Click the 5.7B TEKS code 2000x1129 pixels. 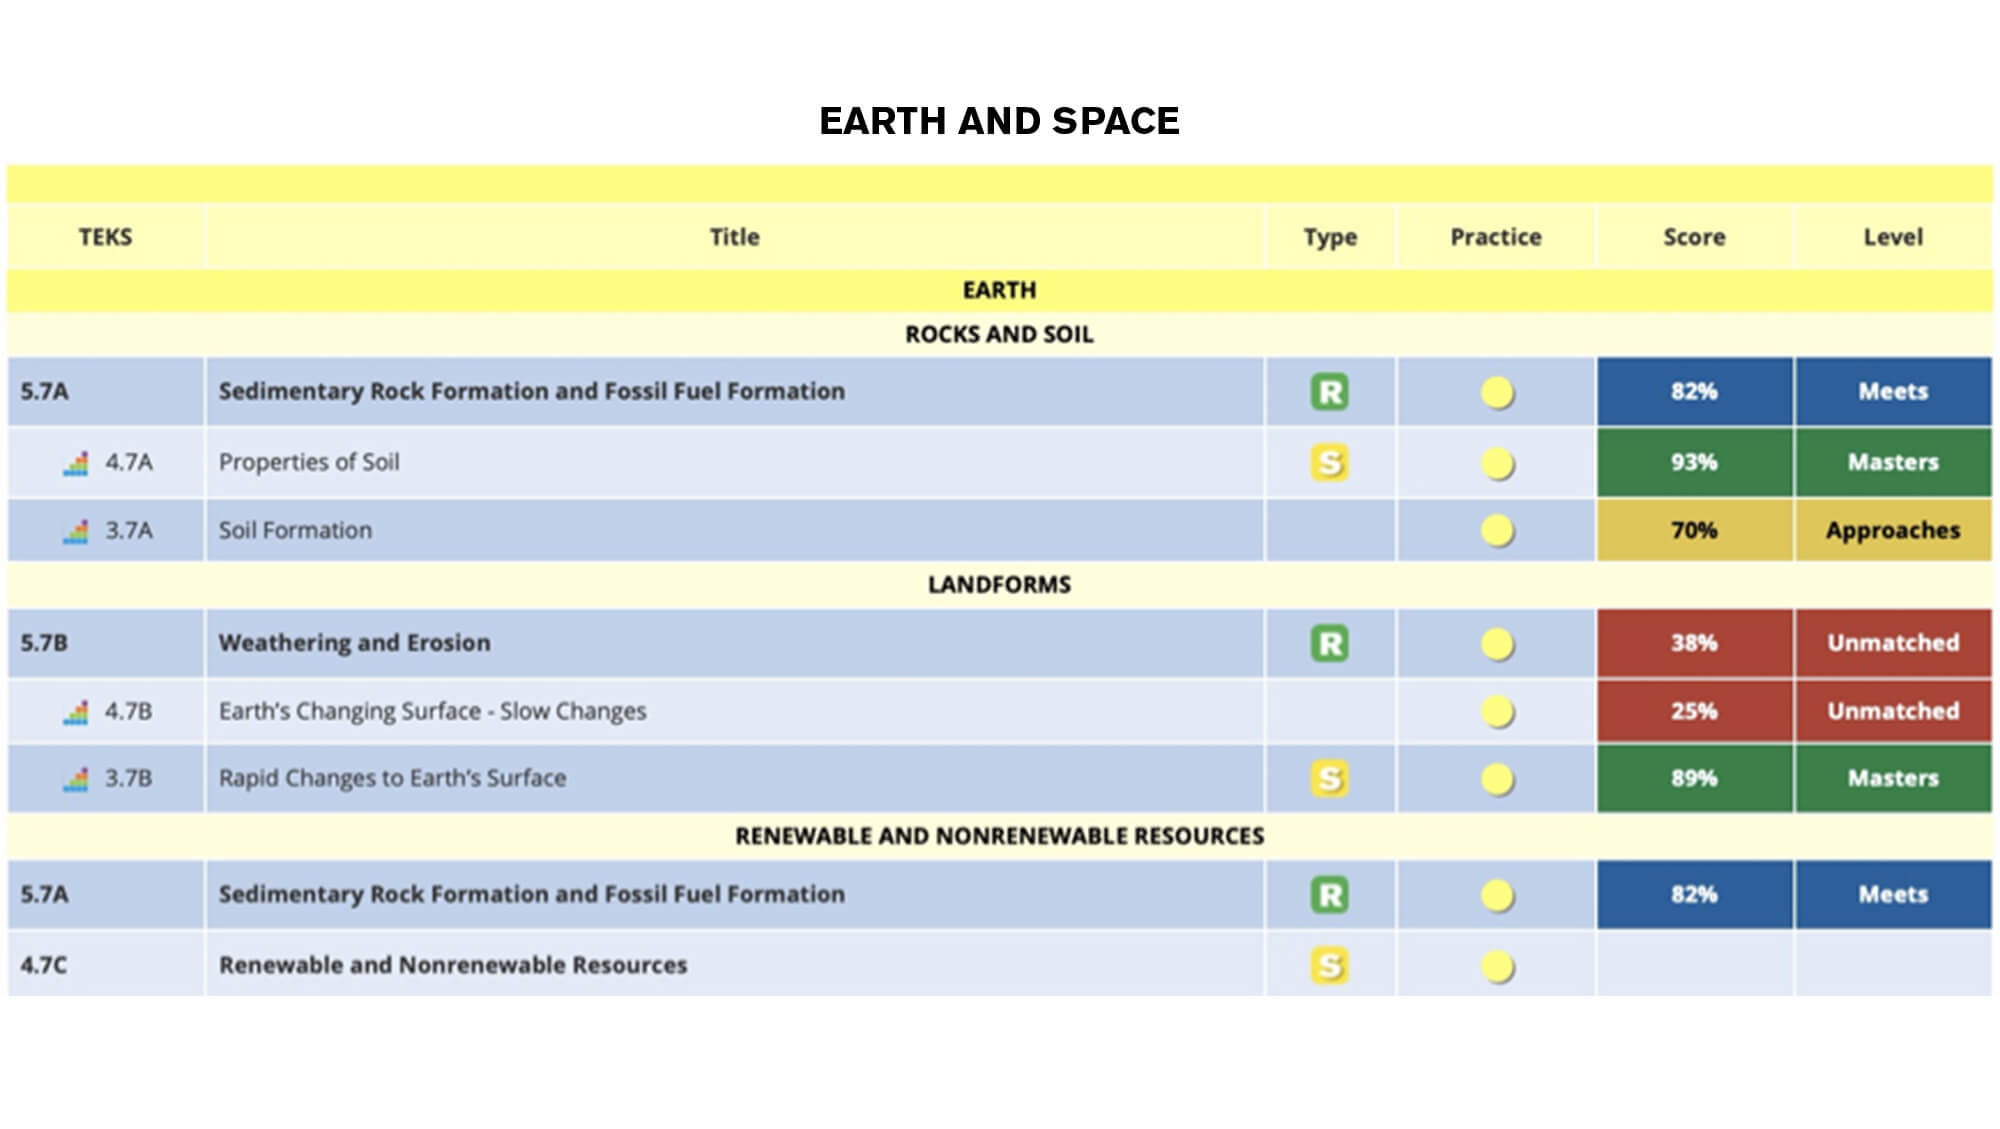click(44, 643)
